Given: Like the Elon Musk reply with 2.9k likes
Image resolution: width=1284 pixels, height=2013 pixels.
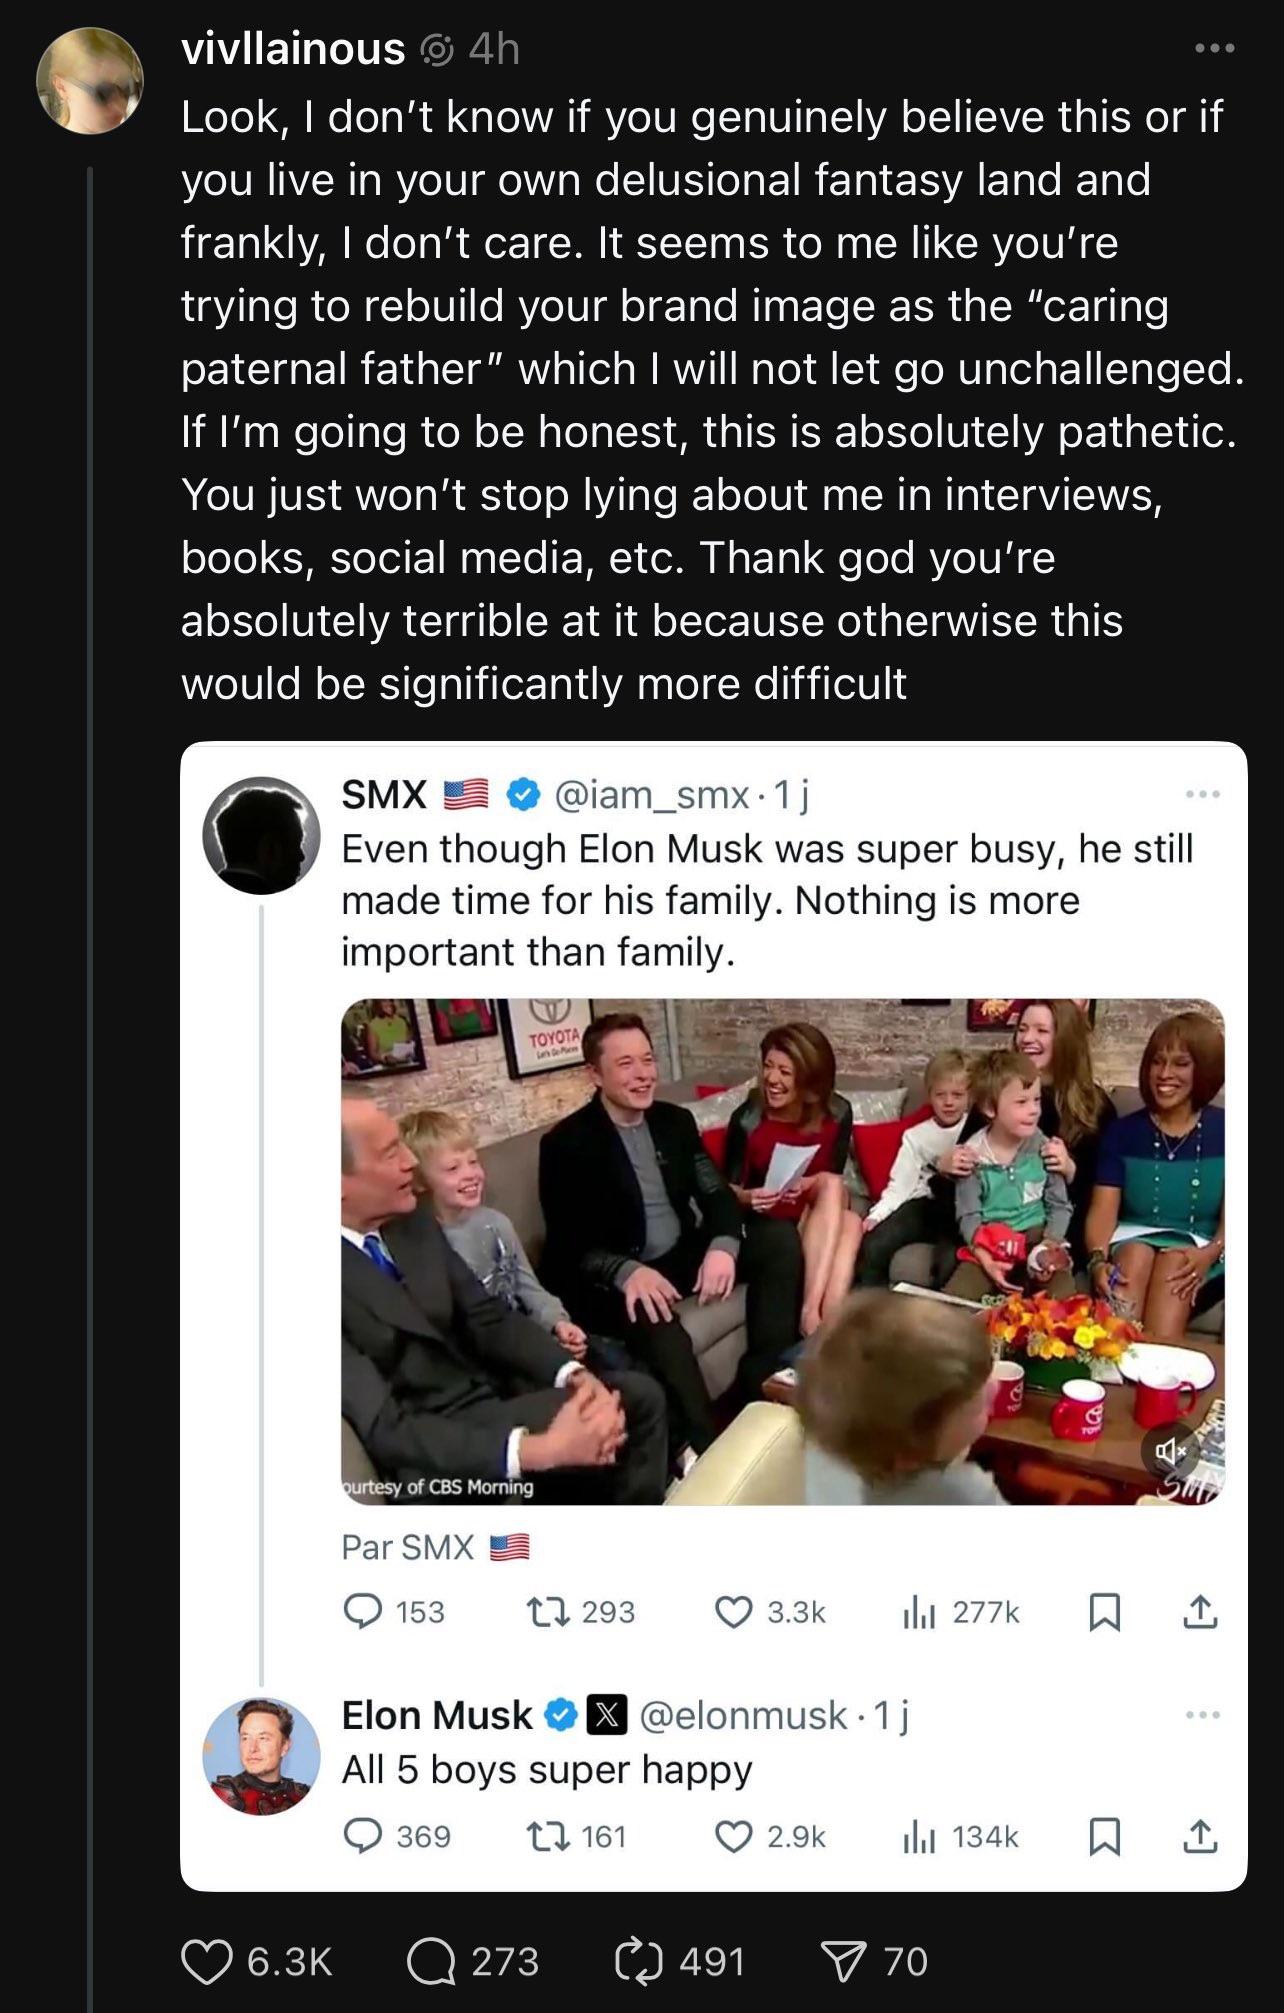Looking at the screenshot, I should (734, 1835).
